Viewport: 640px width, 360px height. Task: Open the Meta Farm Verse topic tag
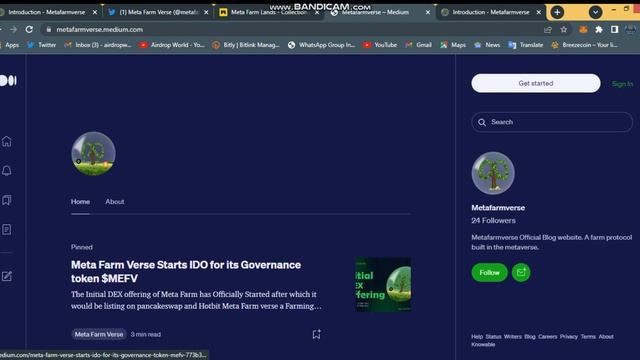99,334
